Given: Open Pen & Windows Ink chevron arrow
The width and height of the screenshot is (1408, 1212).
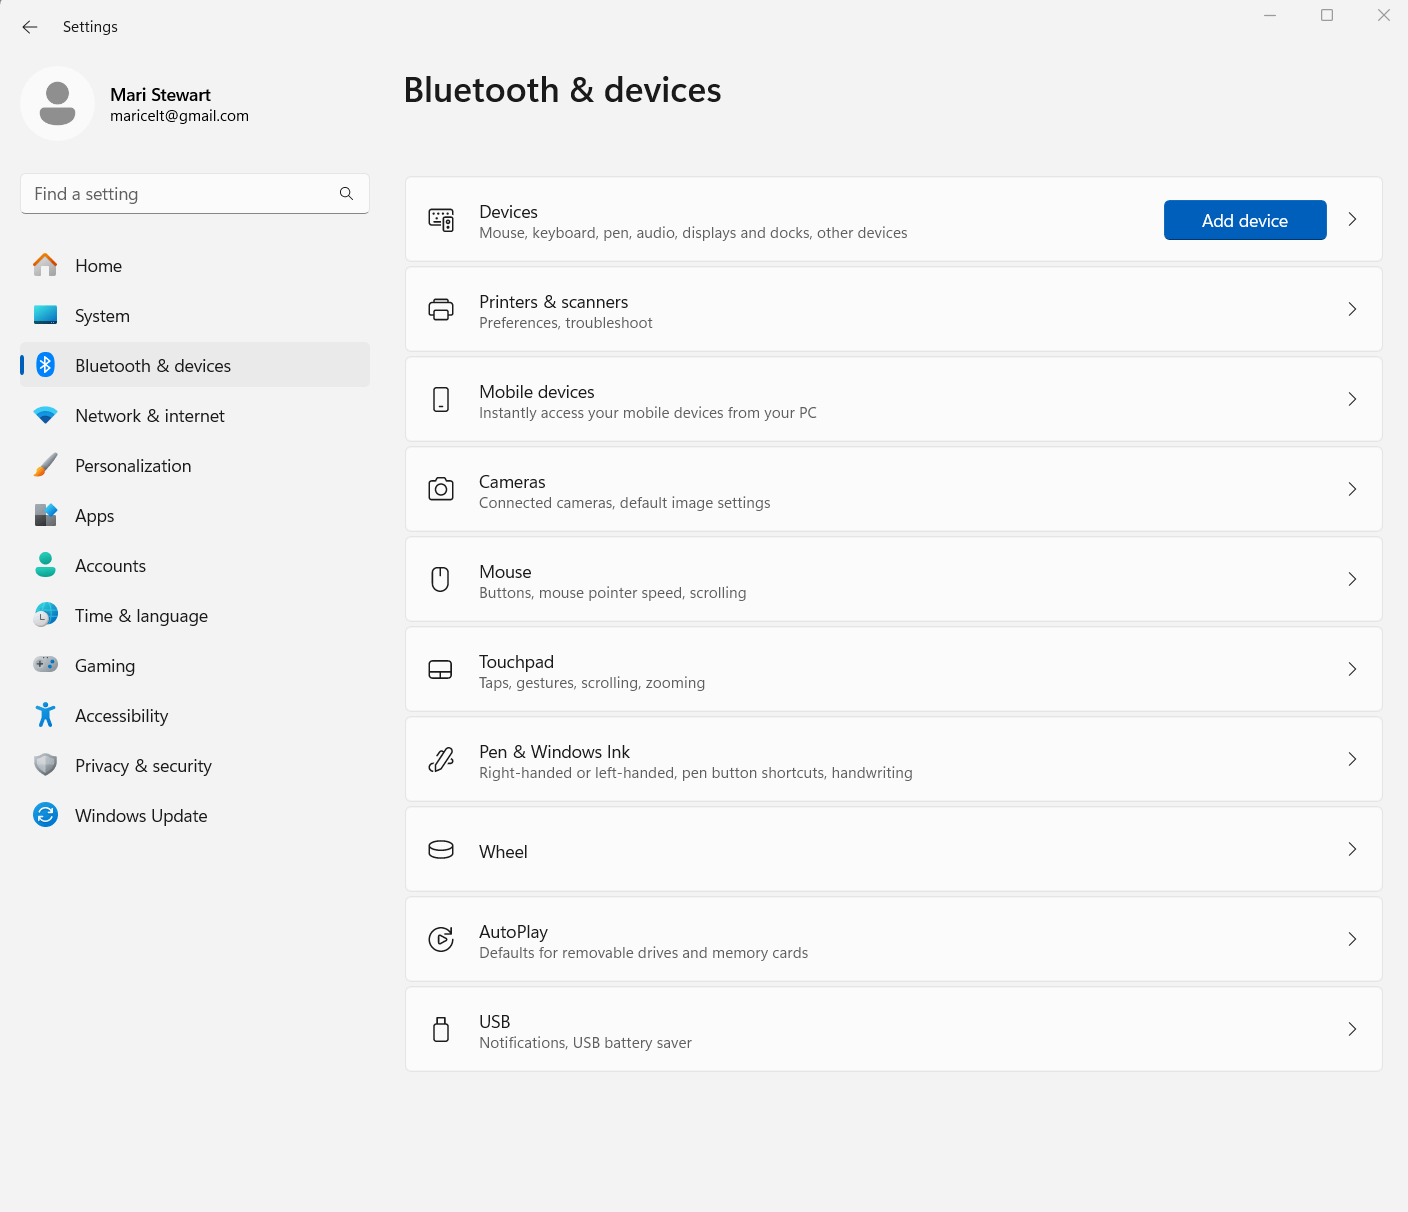Looking at the screenshot, I should tap(1352, 759).
